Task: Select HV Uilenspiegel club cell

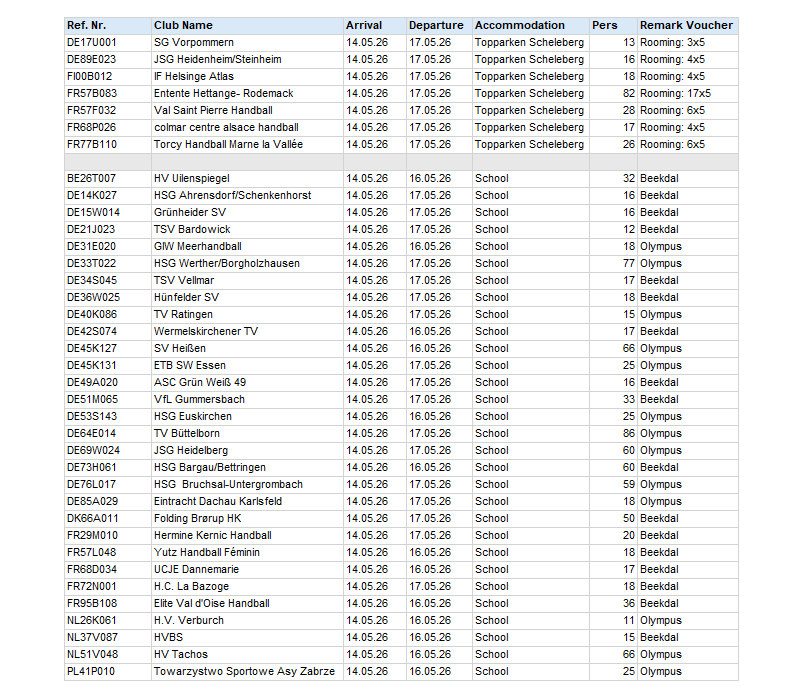Action: tap(247, 178)
